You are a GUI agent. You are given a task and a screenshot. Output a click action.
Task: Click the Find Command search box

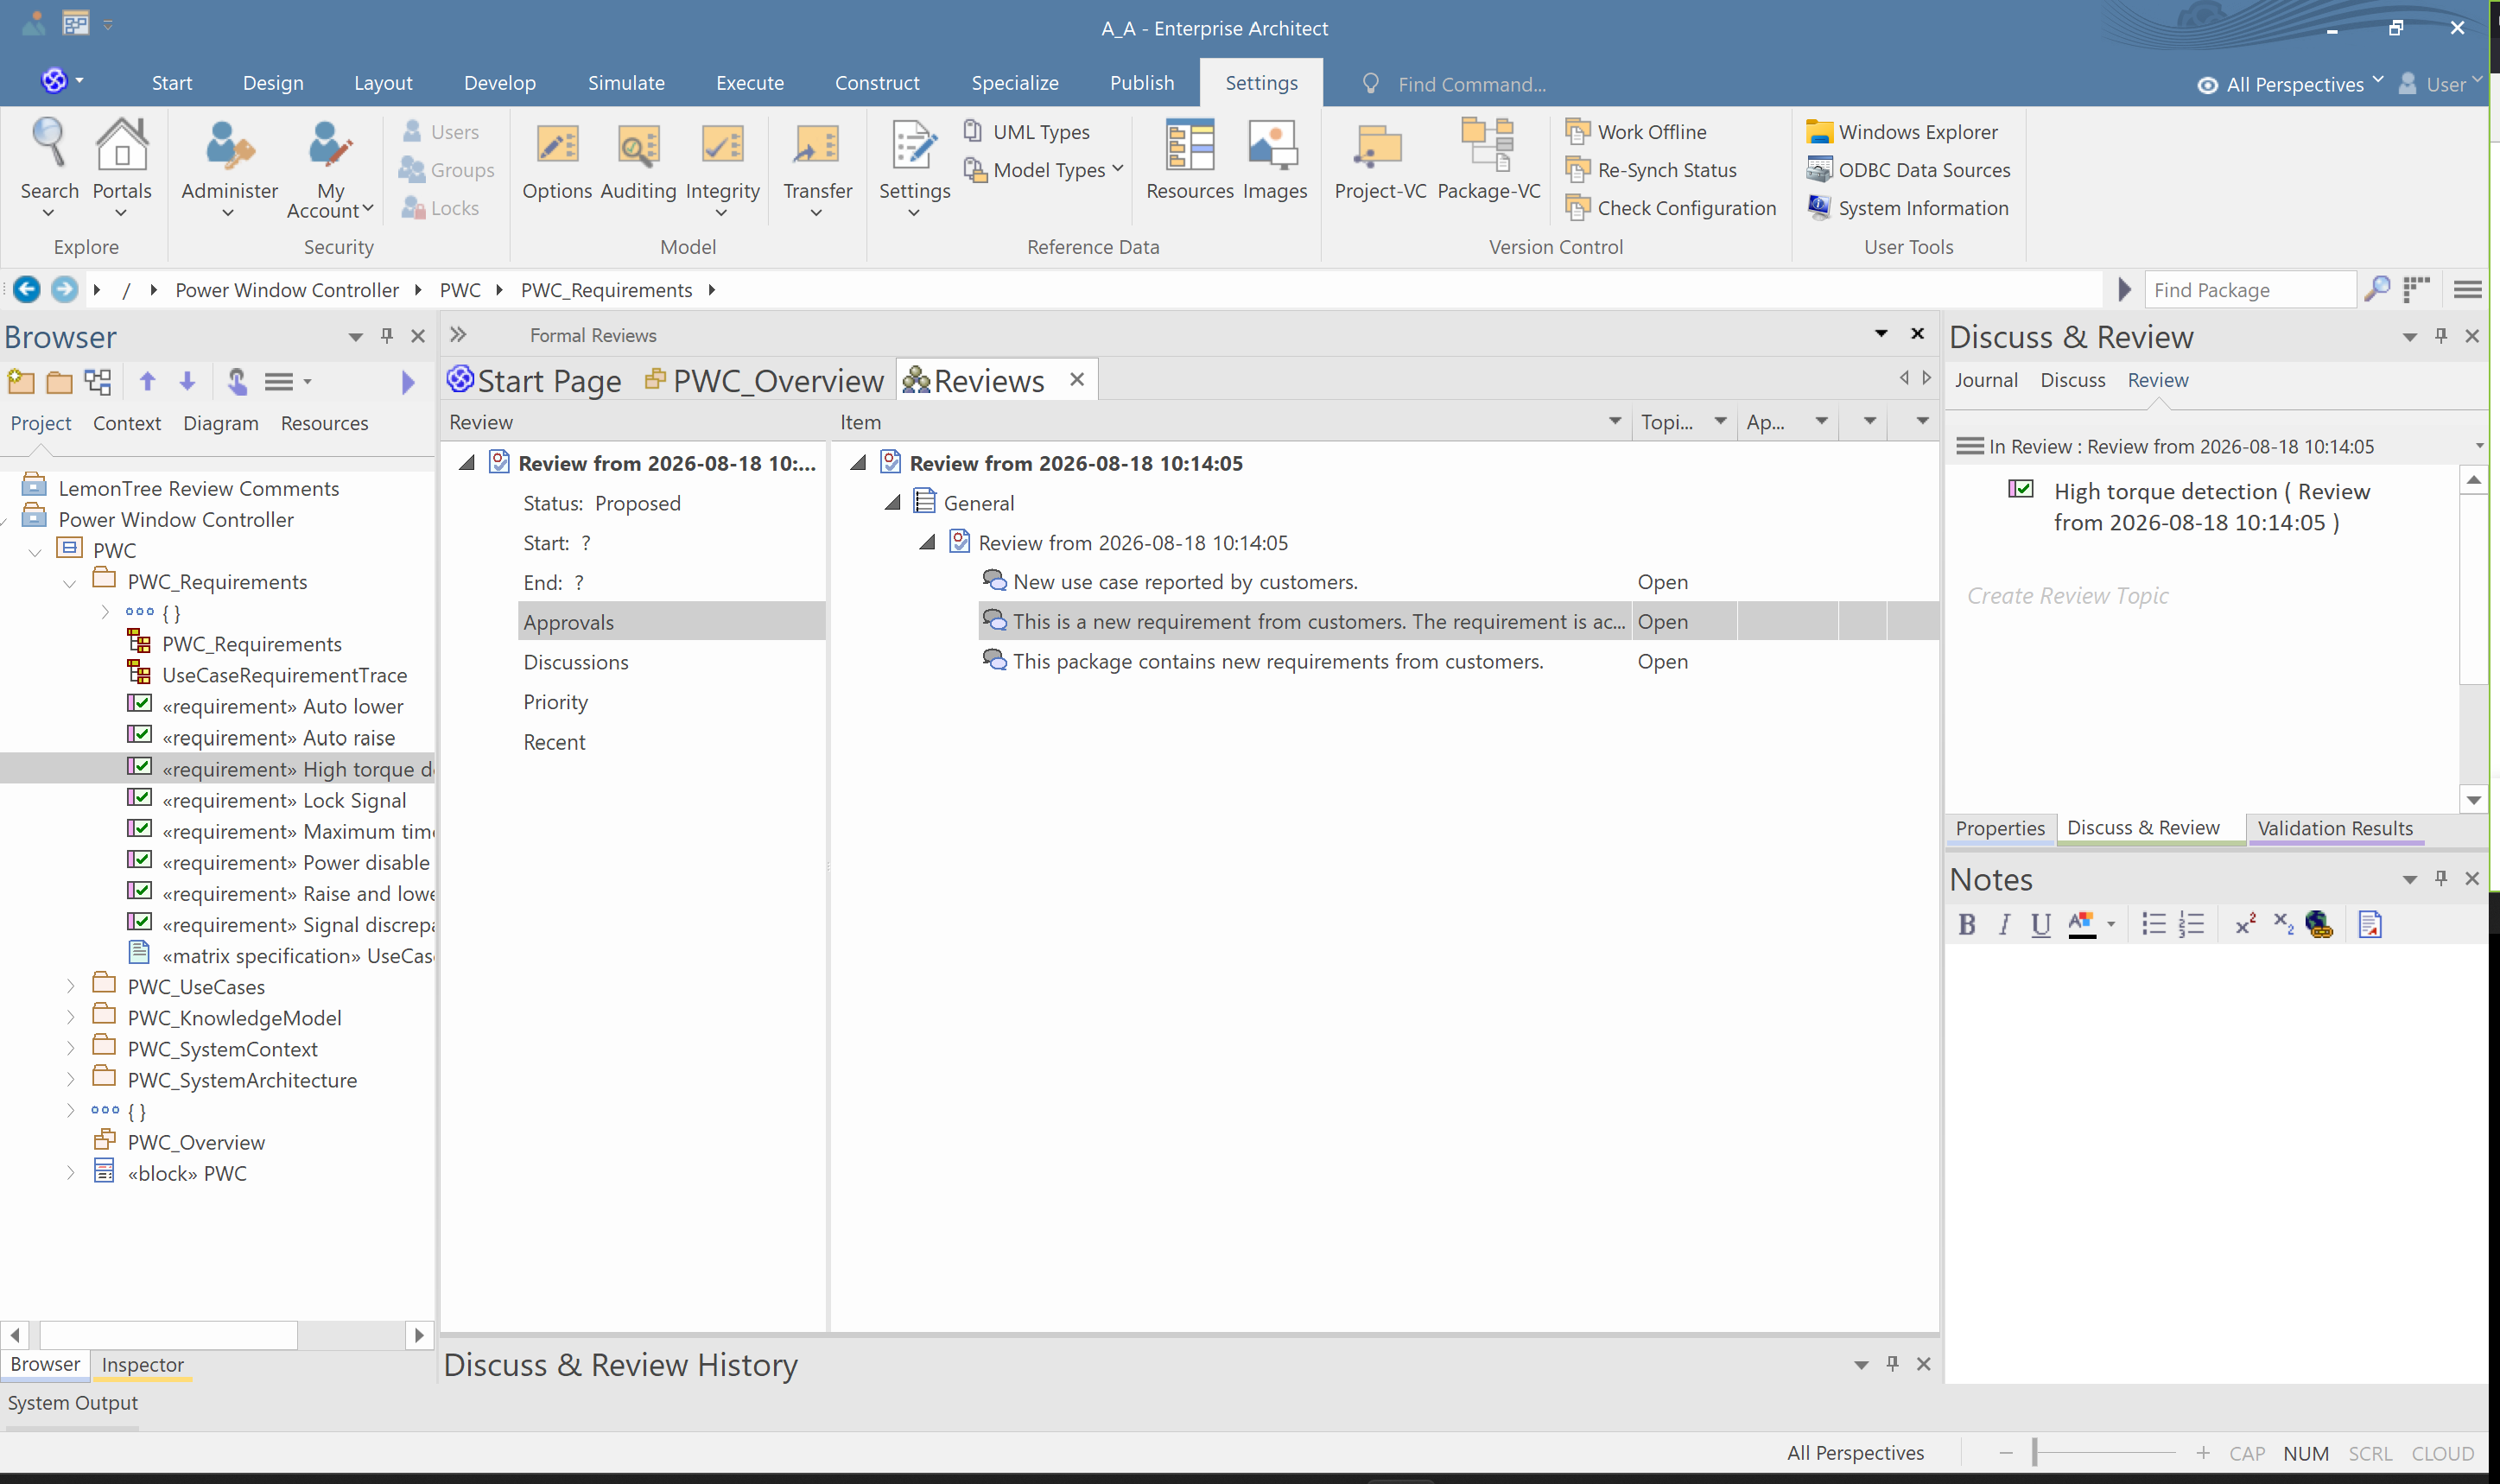(1472, 84)
